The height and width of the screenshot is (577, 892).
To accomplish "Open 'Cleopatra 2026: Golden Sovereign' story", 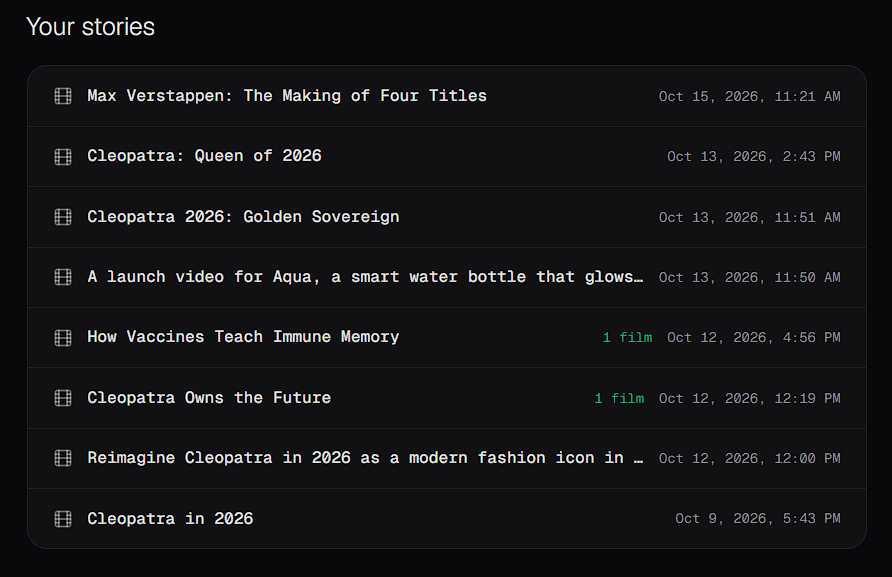I will click(447, 217).
